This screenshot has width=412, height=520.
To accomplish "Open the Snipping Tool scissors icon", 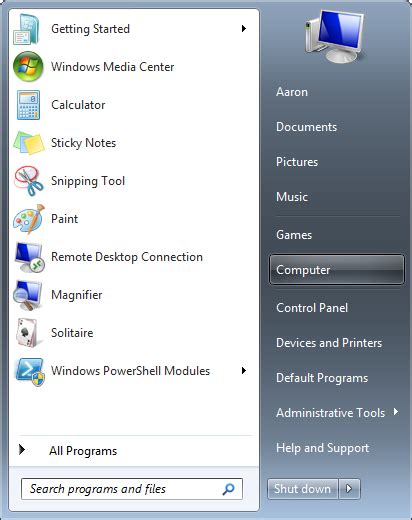I will point(28,181).
